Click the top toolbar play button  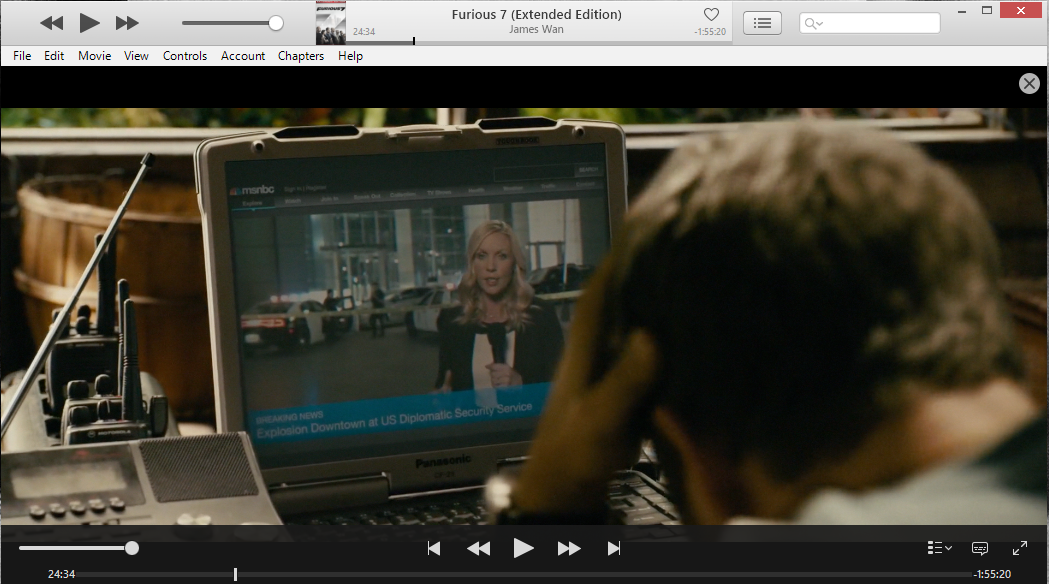(89, 23)
